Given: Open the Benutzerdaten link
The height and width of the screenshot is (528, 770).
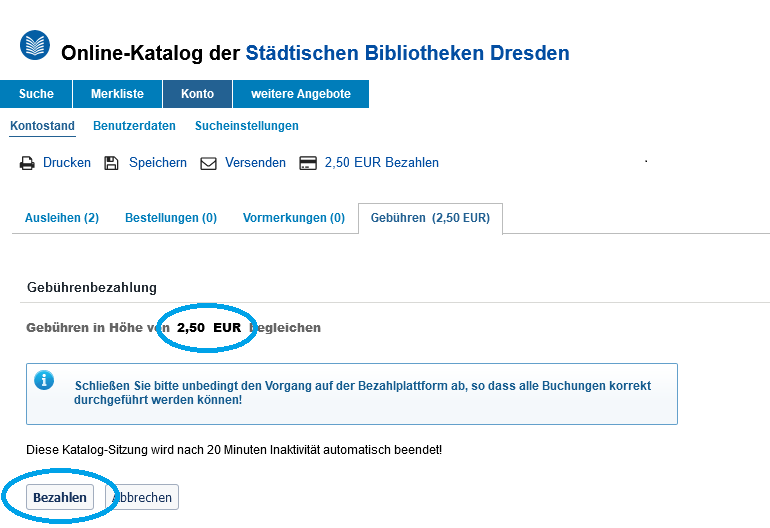Looking at the screenshot, I should (x=134, y=126).
